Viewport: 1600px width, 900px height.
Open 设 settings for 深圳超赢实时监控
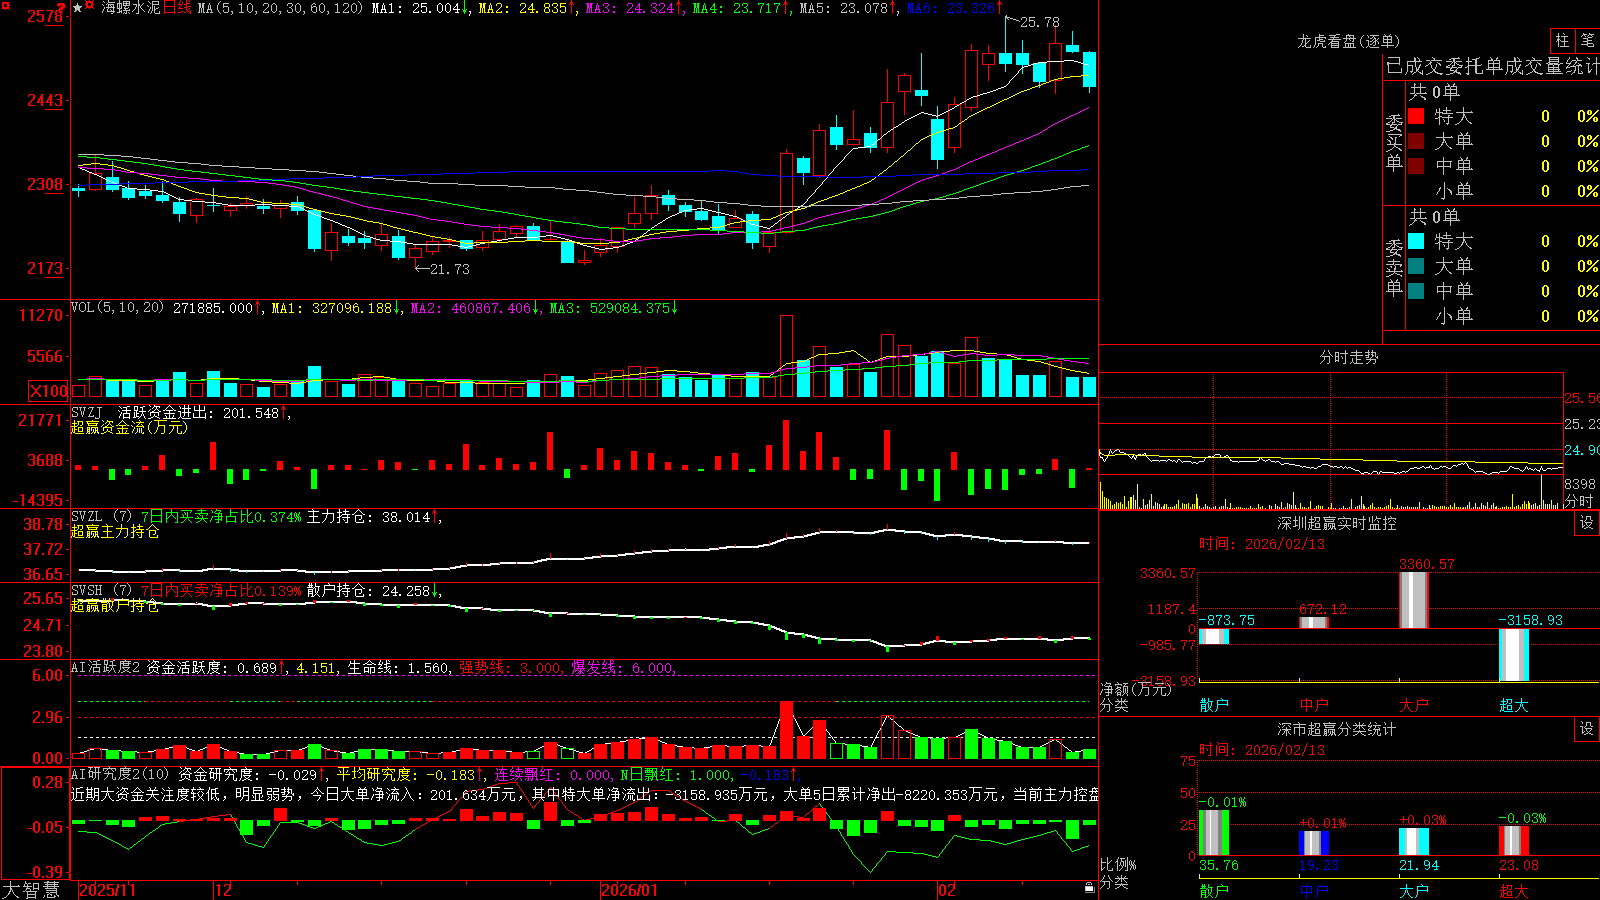click(1587, 523)
